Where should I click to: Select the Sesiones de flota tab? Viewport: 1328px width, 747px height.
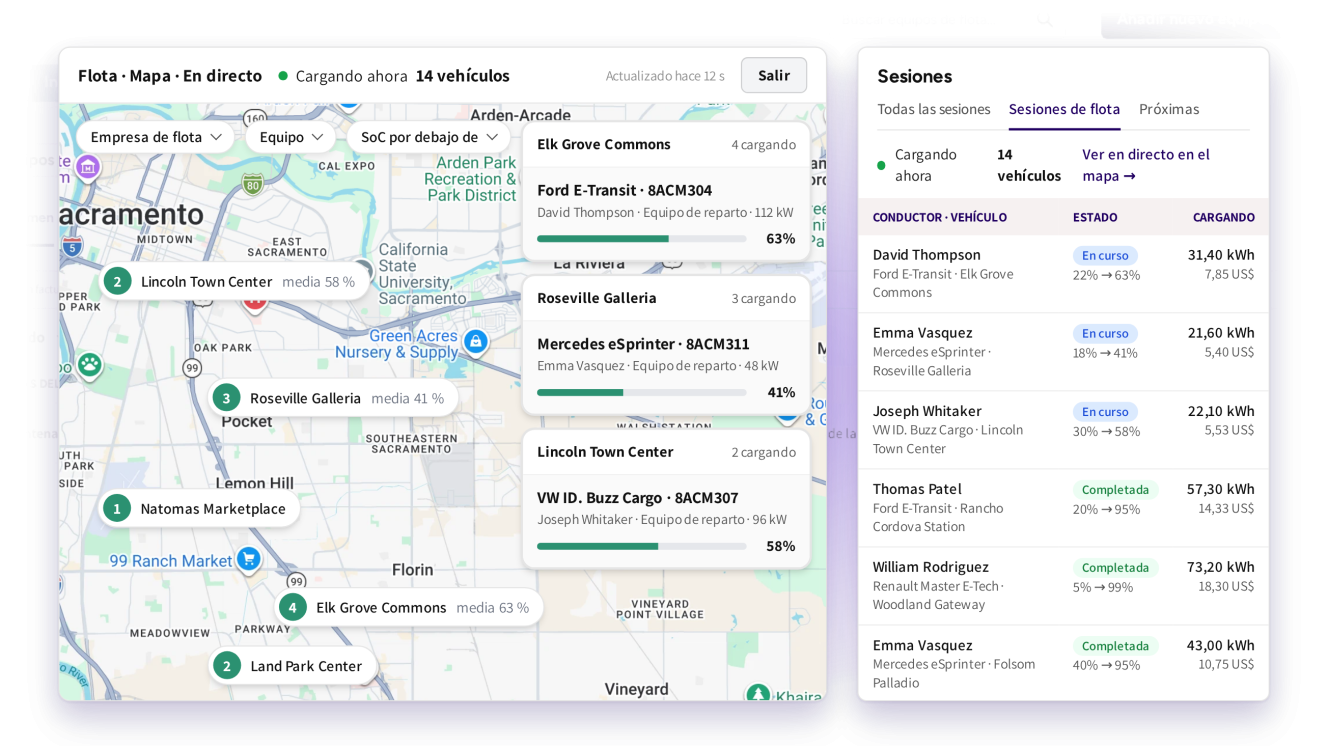[x=1064, y=109]
